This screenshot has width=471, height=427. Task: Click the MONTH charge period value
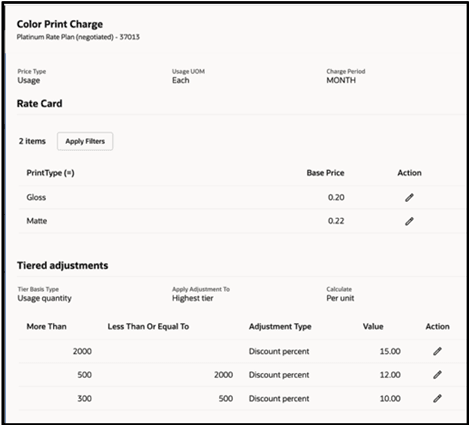(x=341, y=80)
